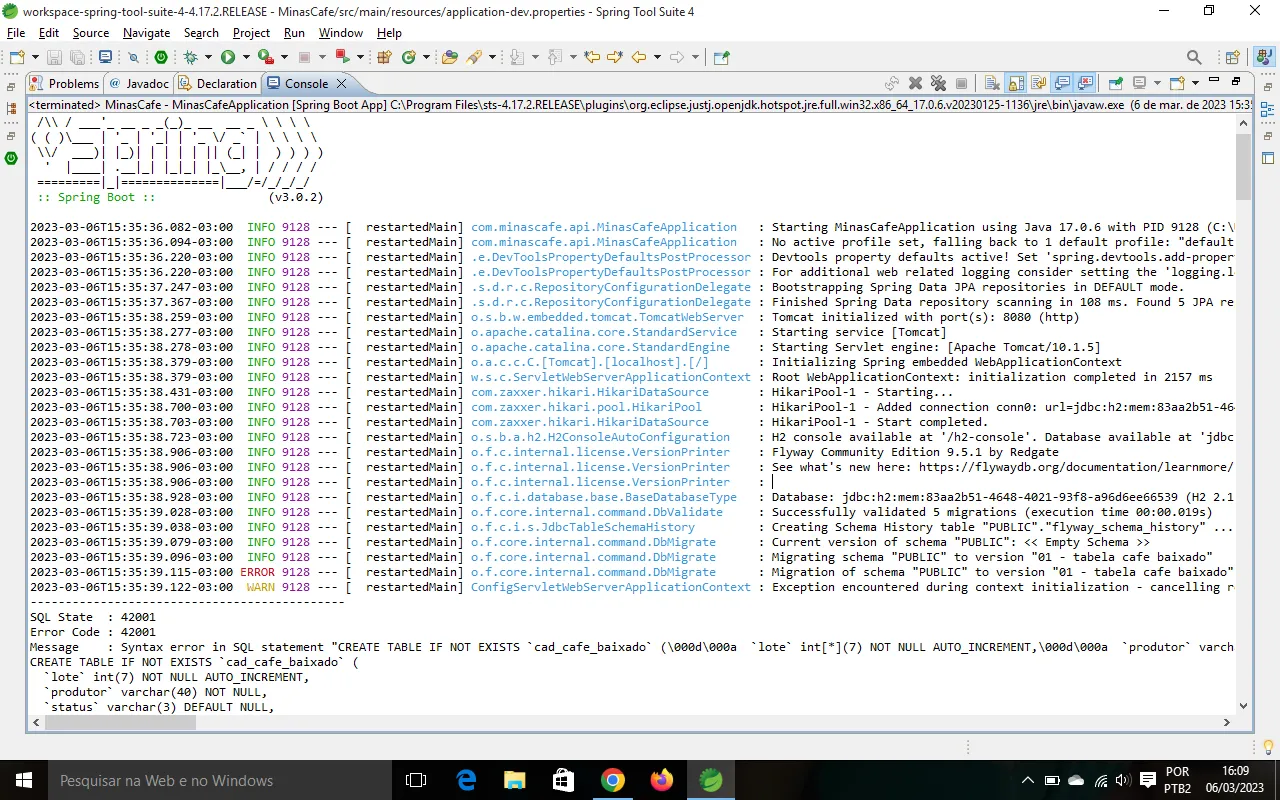Click Clear Console icon
Screen dimensions: 1280x800
[x=991, y=84]
